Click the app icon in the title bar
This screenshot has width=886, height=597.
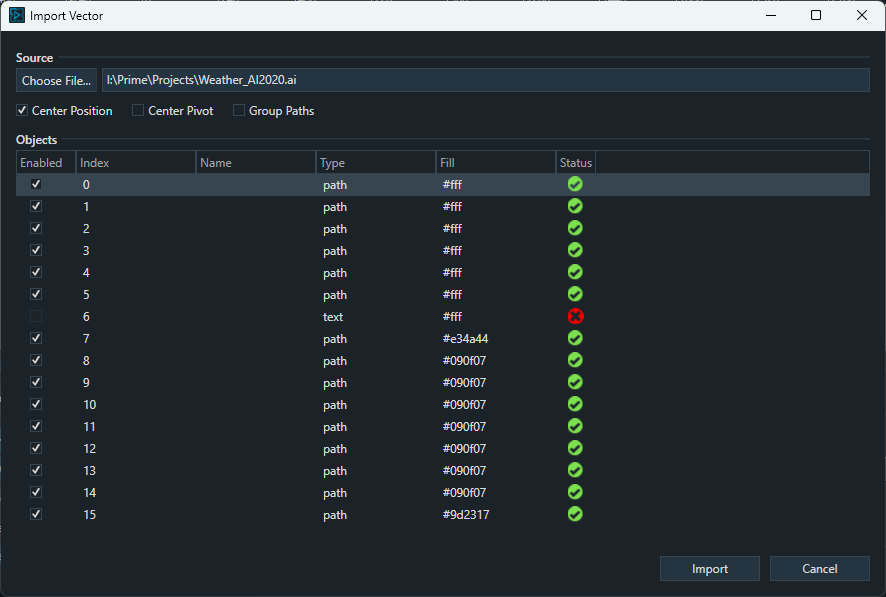click(16, 16)
